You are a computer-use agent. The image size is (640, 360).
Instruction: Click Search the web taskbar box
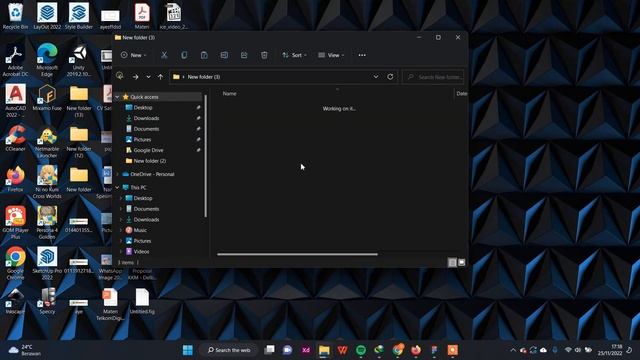[x=229, y=350]
